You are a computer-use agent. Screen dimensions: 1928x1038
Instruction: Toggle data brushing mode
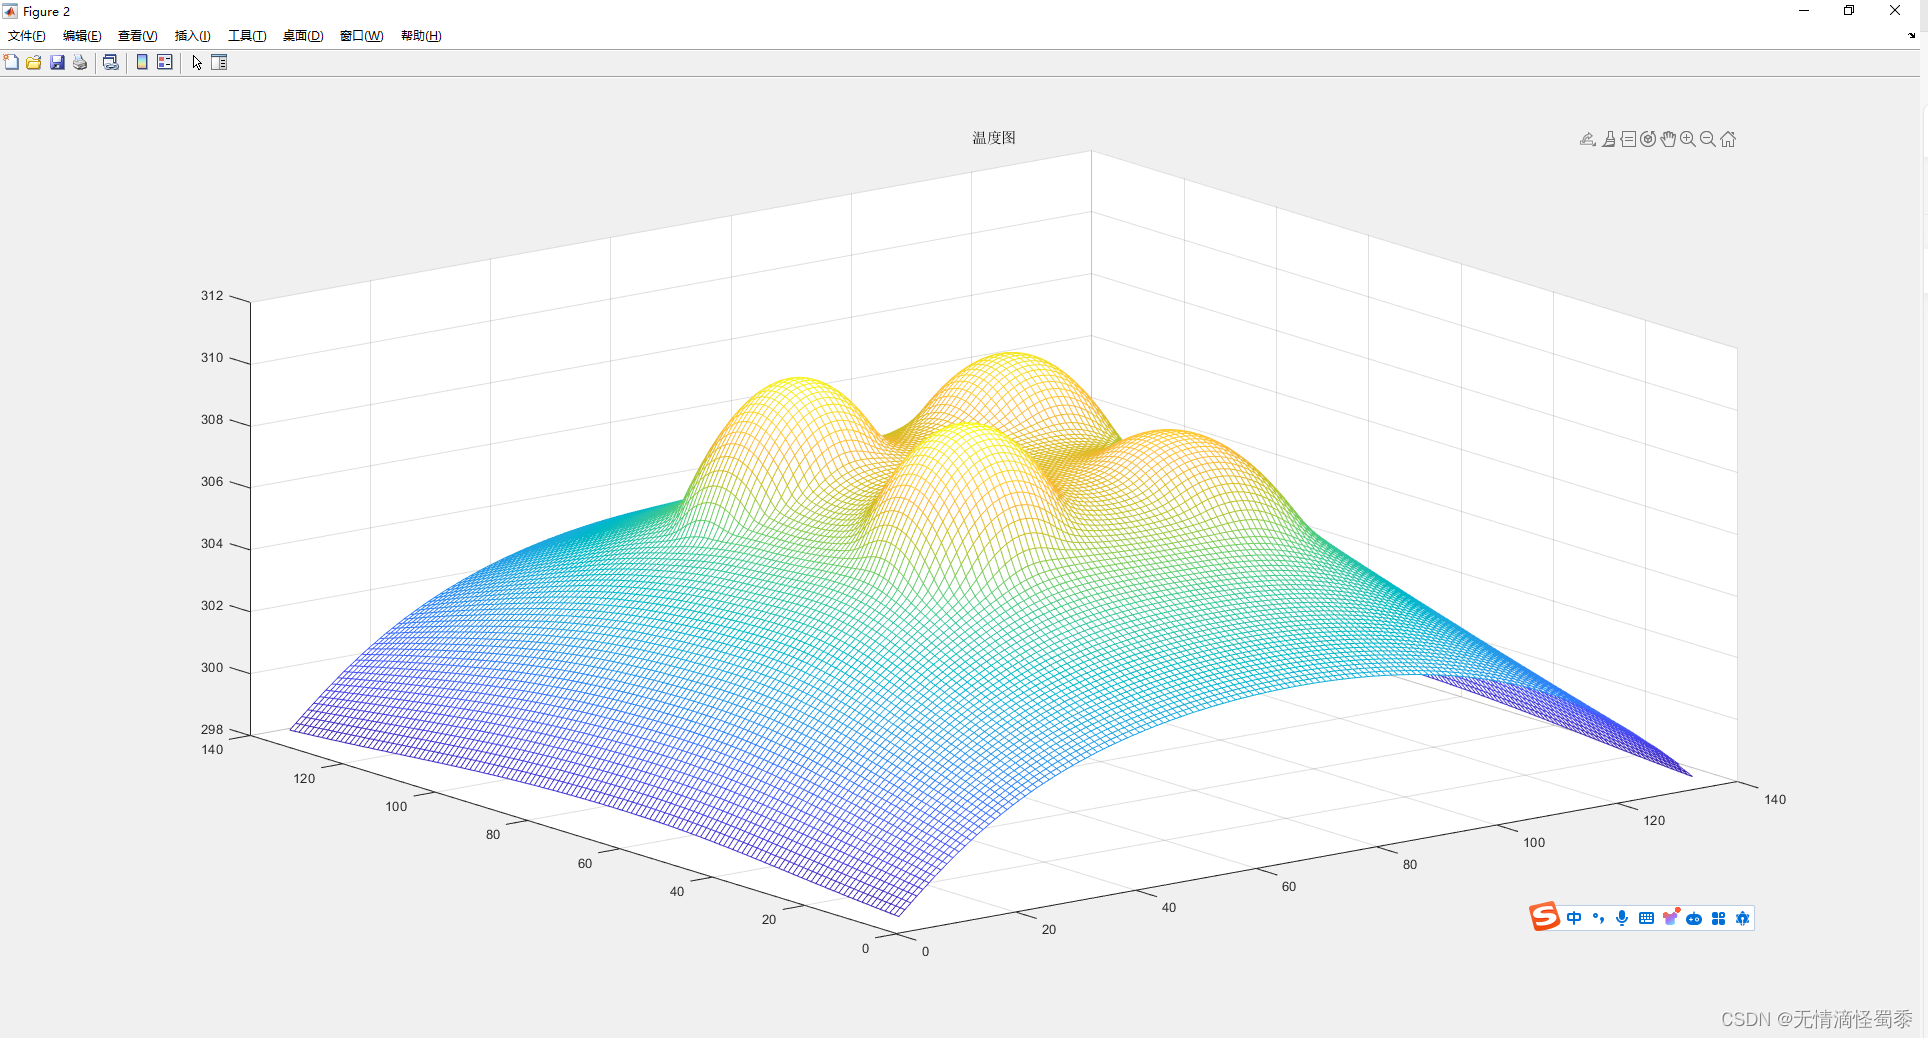pyautogui.click(x=1609, y=139)
